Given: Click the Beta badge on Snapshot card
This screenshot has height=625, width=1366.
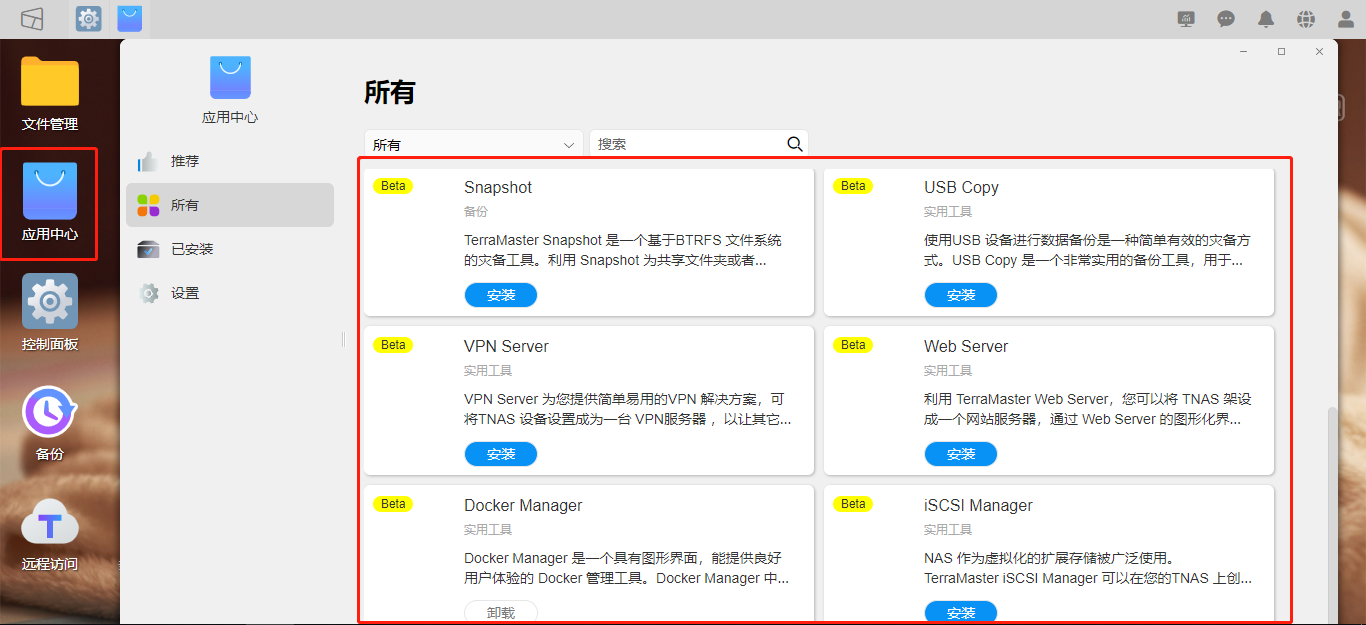Looking at the screenshot, I should point(393,186).
